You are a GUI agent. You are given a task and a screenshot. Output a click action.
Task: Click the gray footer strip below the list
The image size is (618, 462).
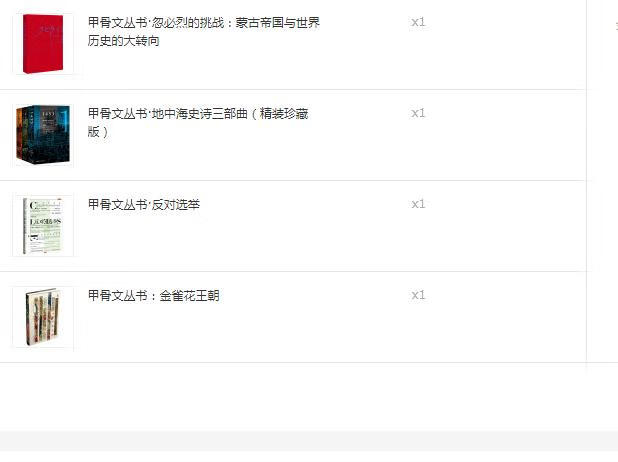pos(309,441)
